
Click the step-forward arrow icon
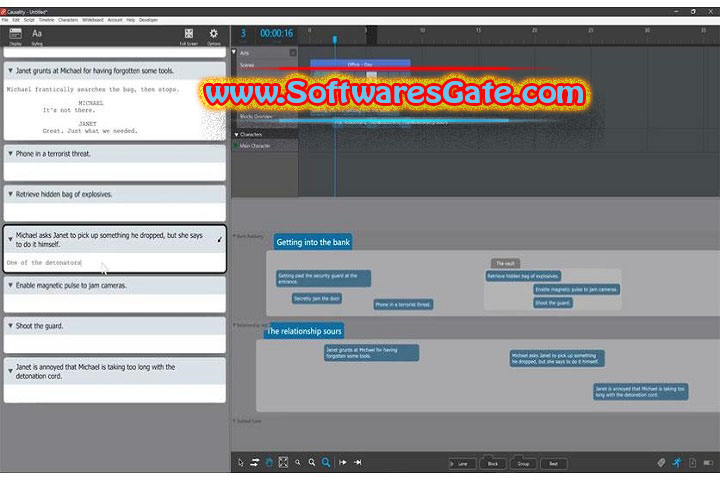pos(343,463)
